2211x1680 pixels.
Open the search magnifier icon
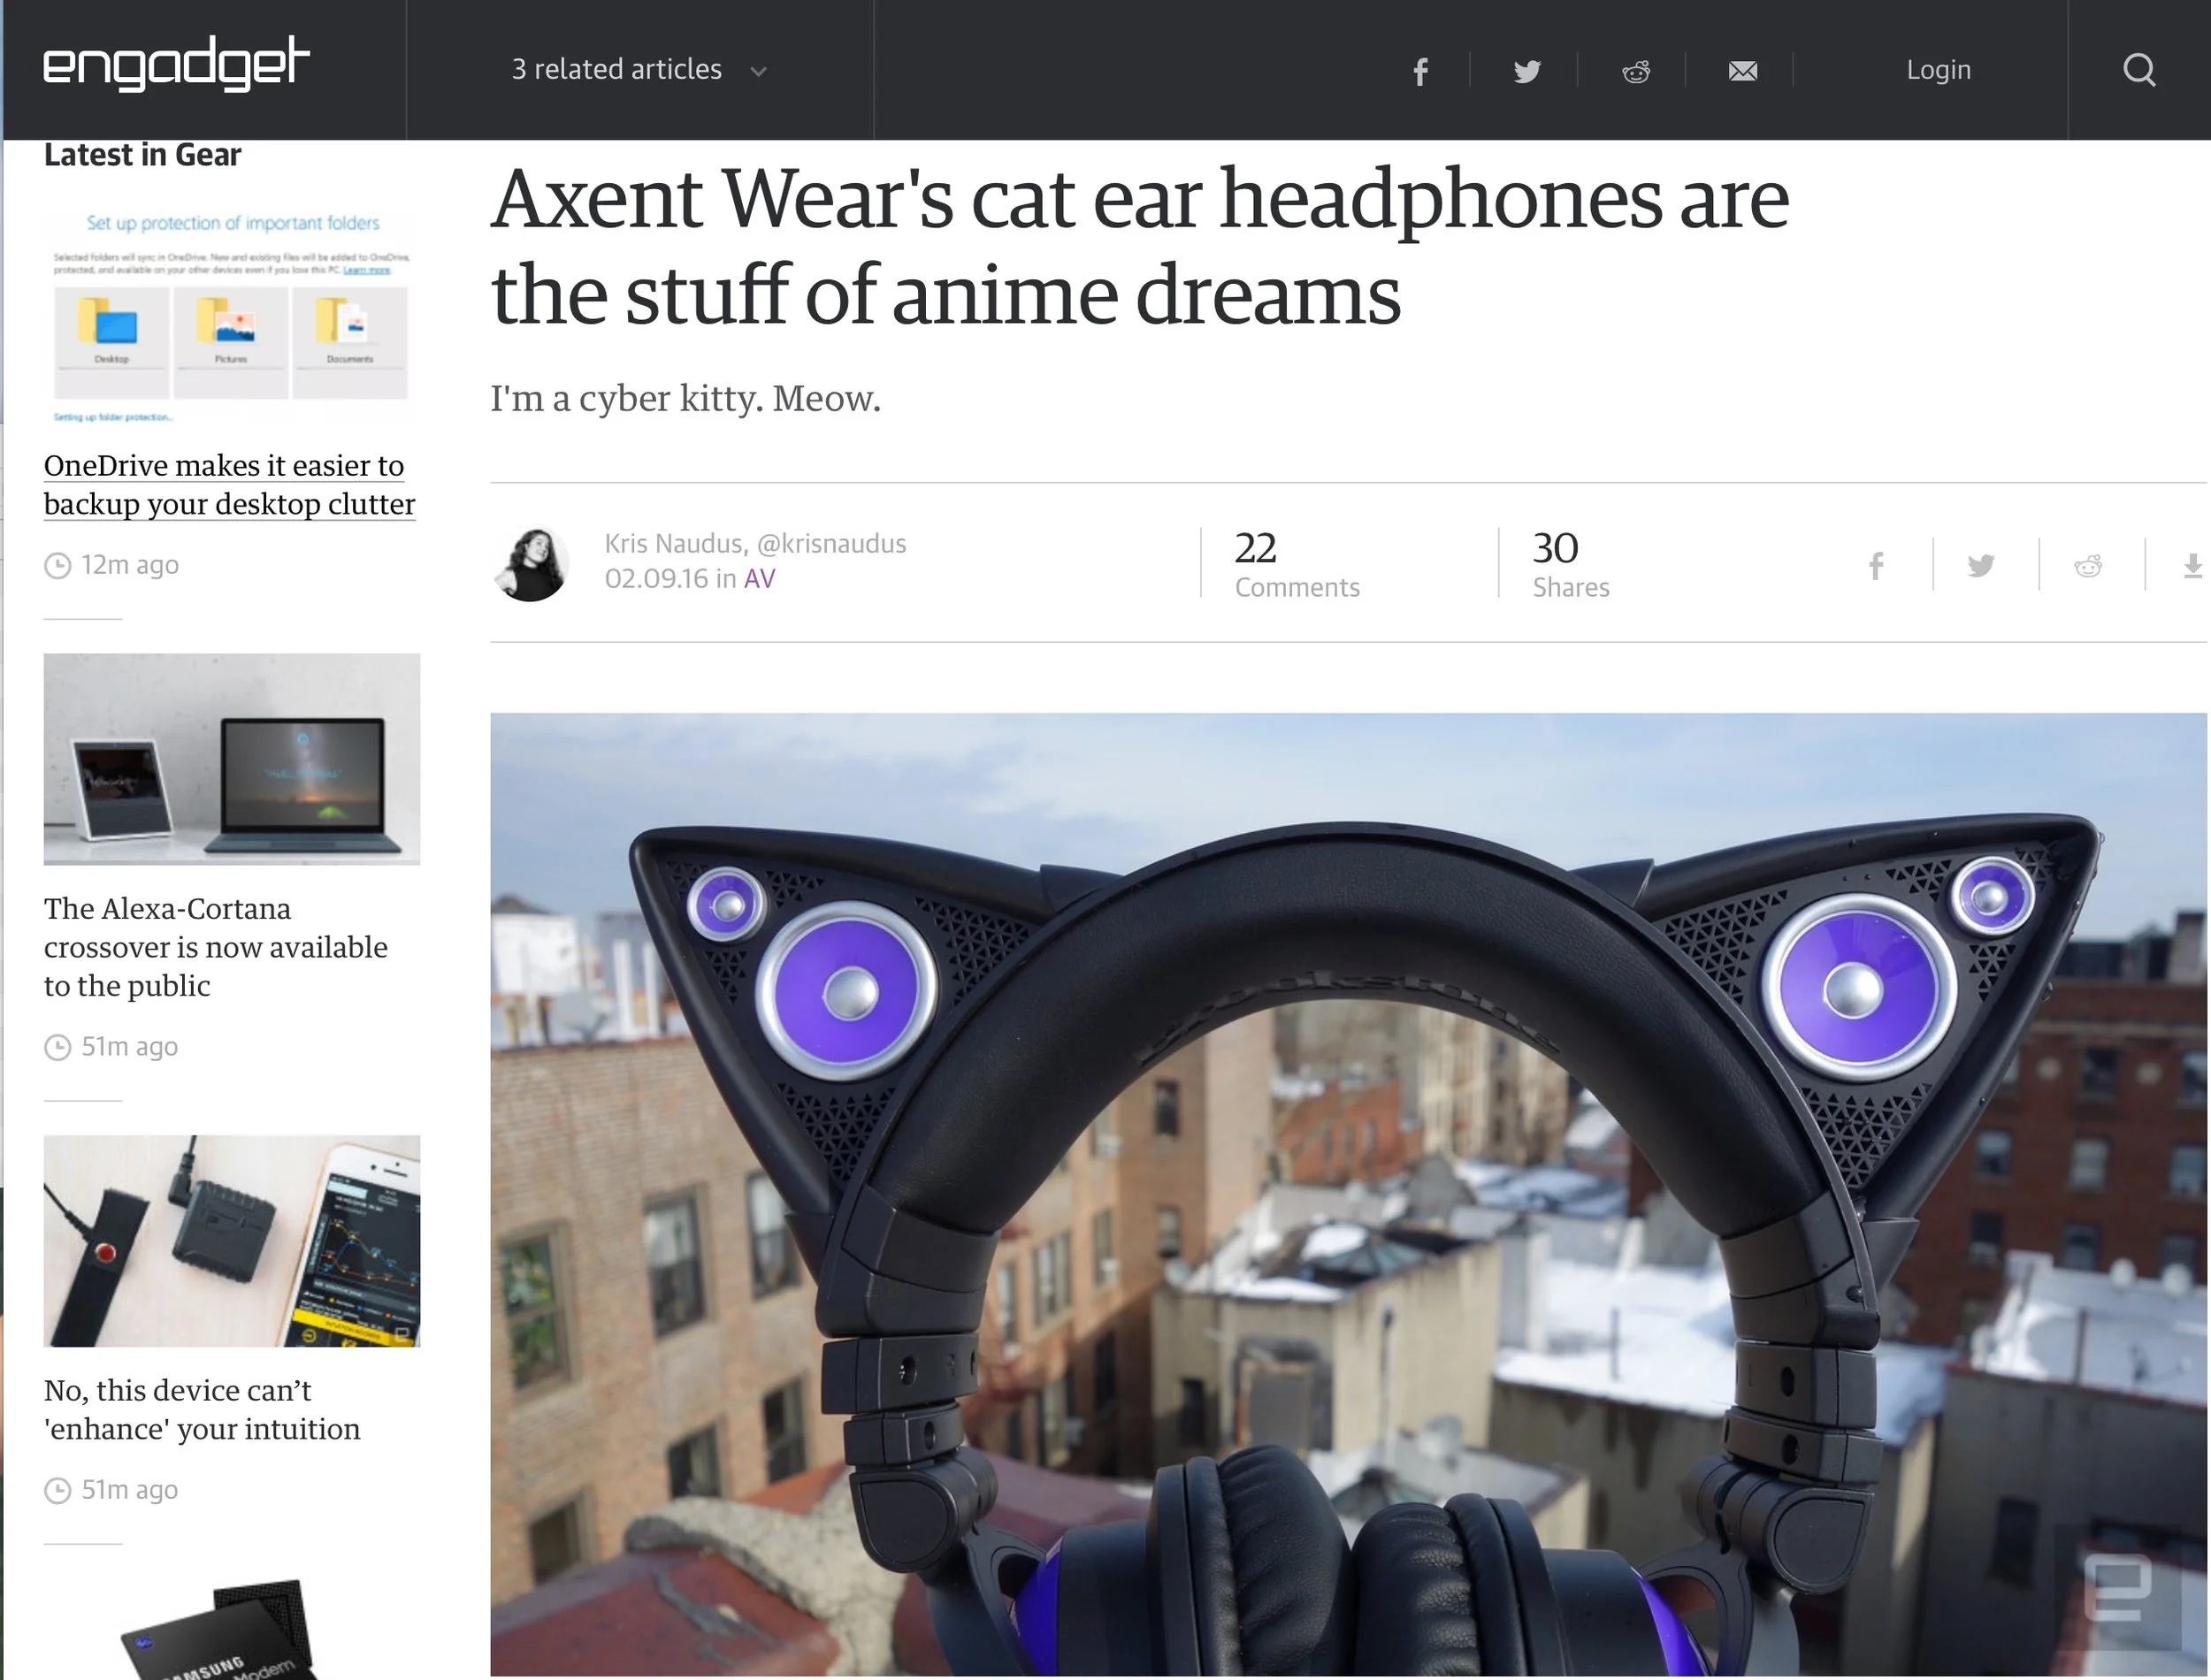pyautogui.click(x=2139, y=70)
